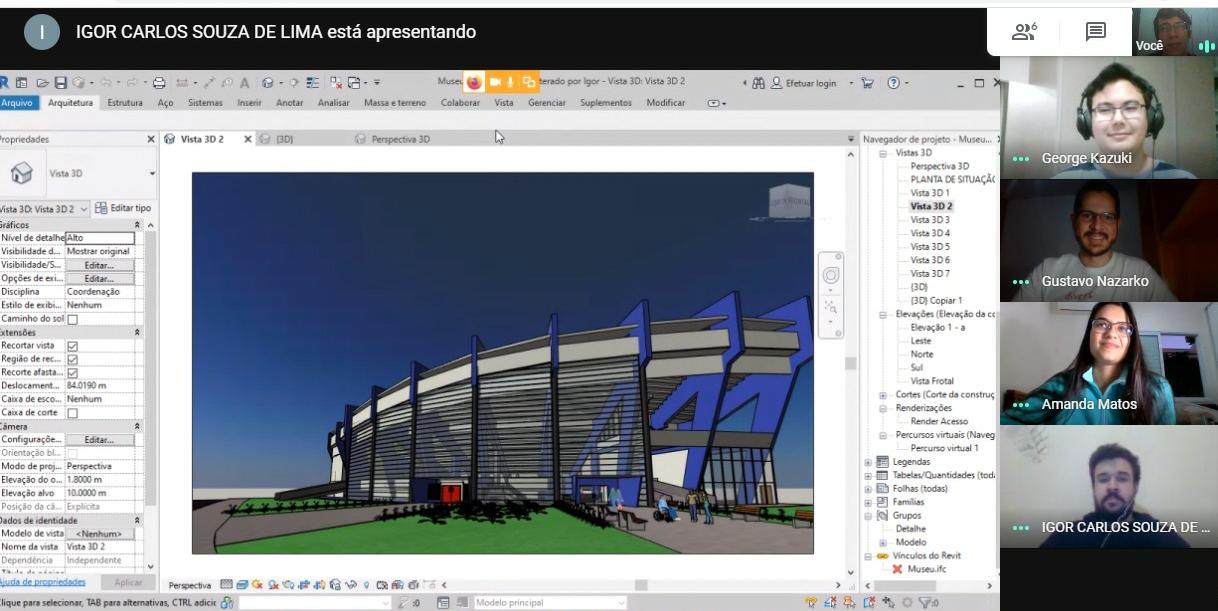Click the binoculars search icon
The width and height of the screenshot is (1218, 611).
click(x=758, y=83)
